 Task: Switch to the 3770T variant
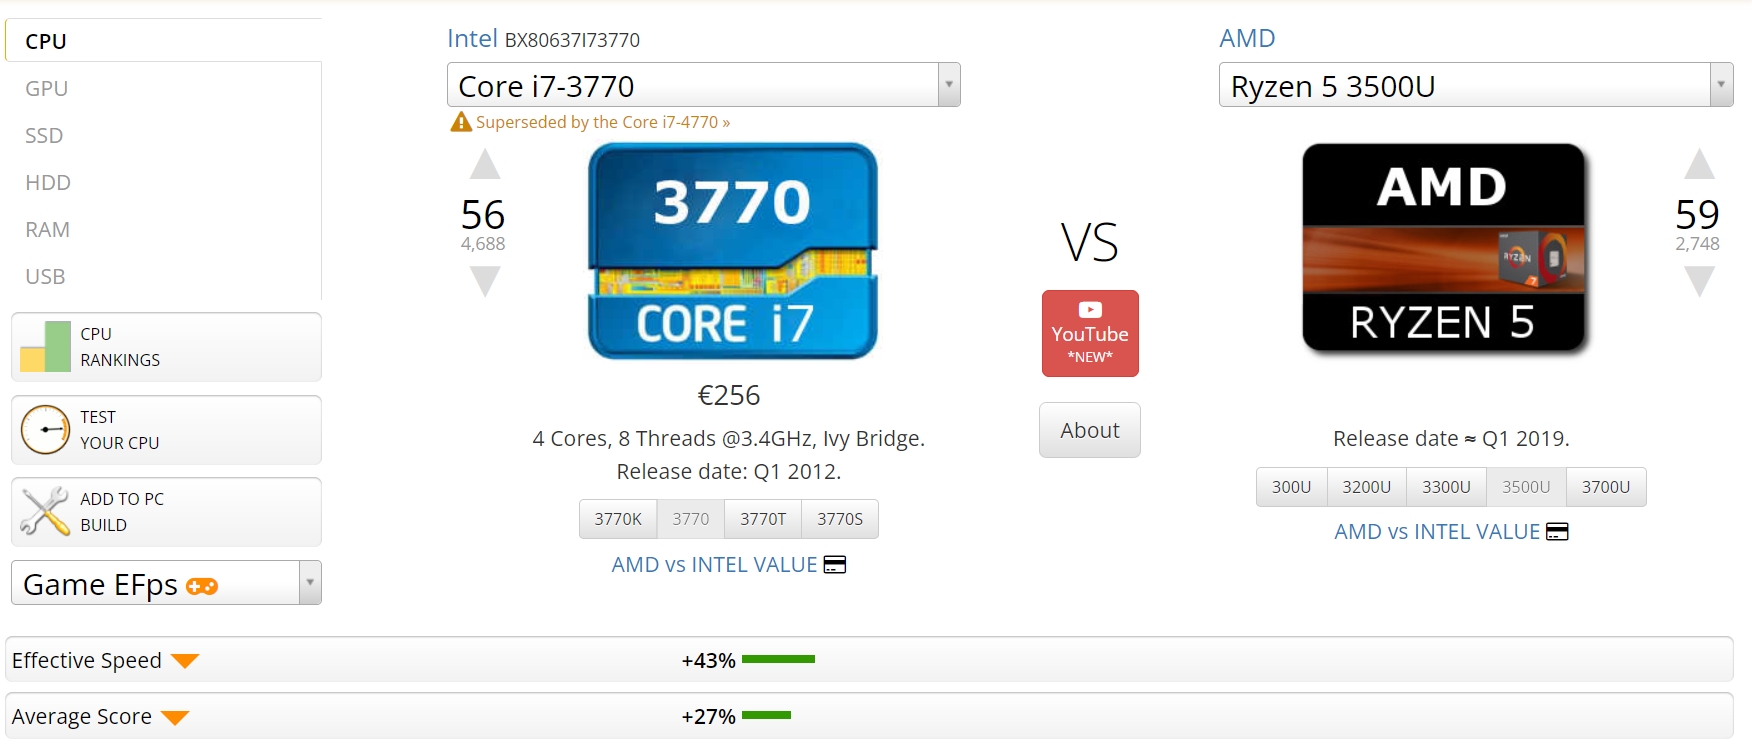[x=763, y=519]
